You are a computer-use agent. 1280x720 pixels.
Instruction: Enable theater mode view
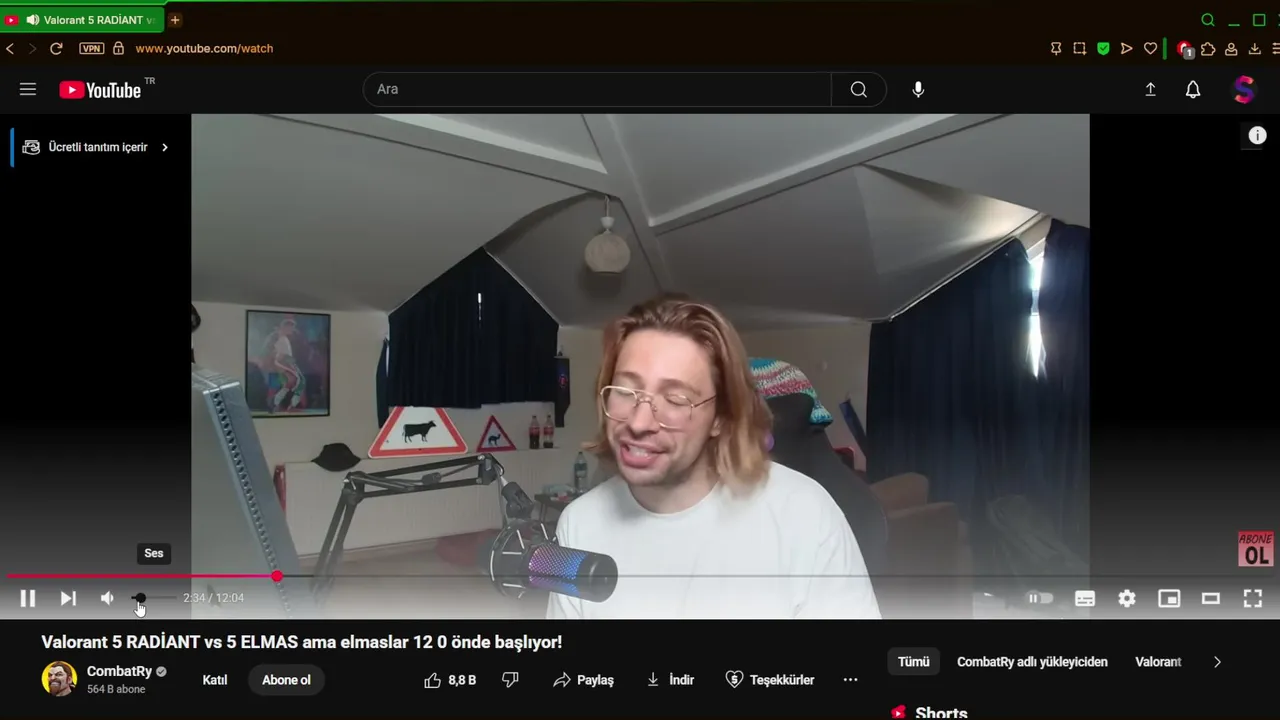coord(1211,598)
